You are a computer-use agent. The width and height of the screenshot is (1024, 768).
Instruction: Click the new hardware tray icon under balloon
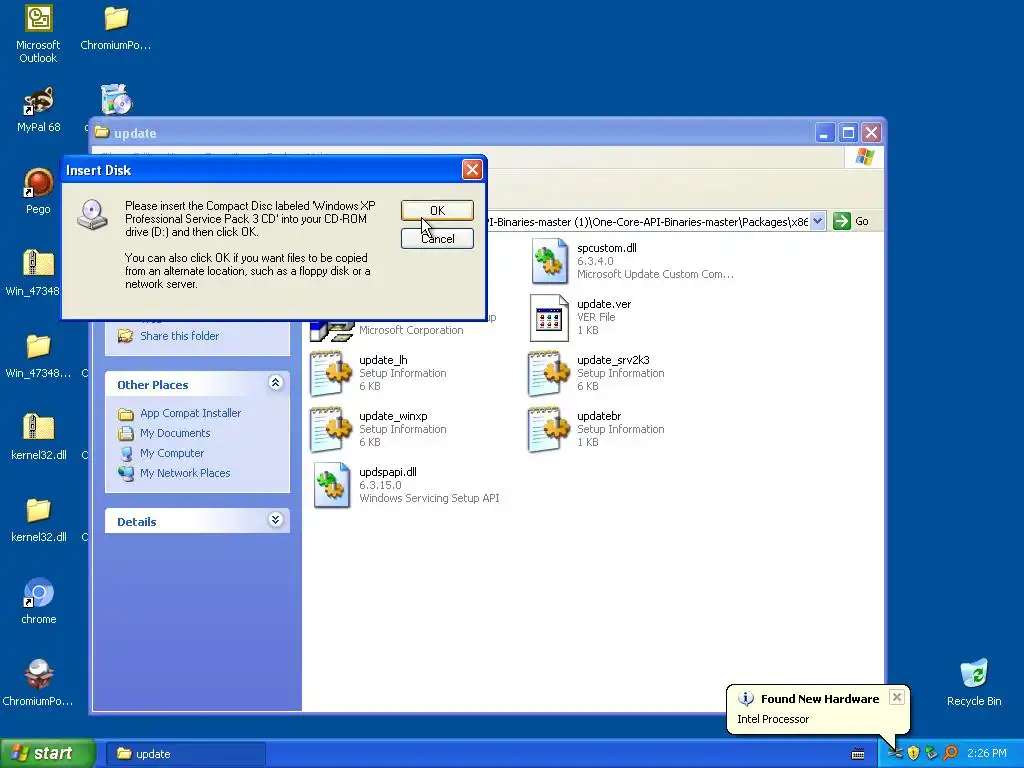click(x=895, y=754)
